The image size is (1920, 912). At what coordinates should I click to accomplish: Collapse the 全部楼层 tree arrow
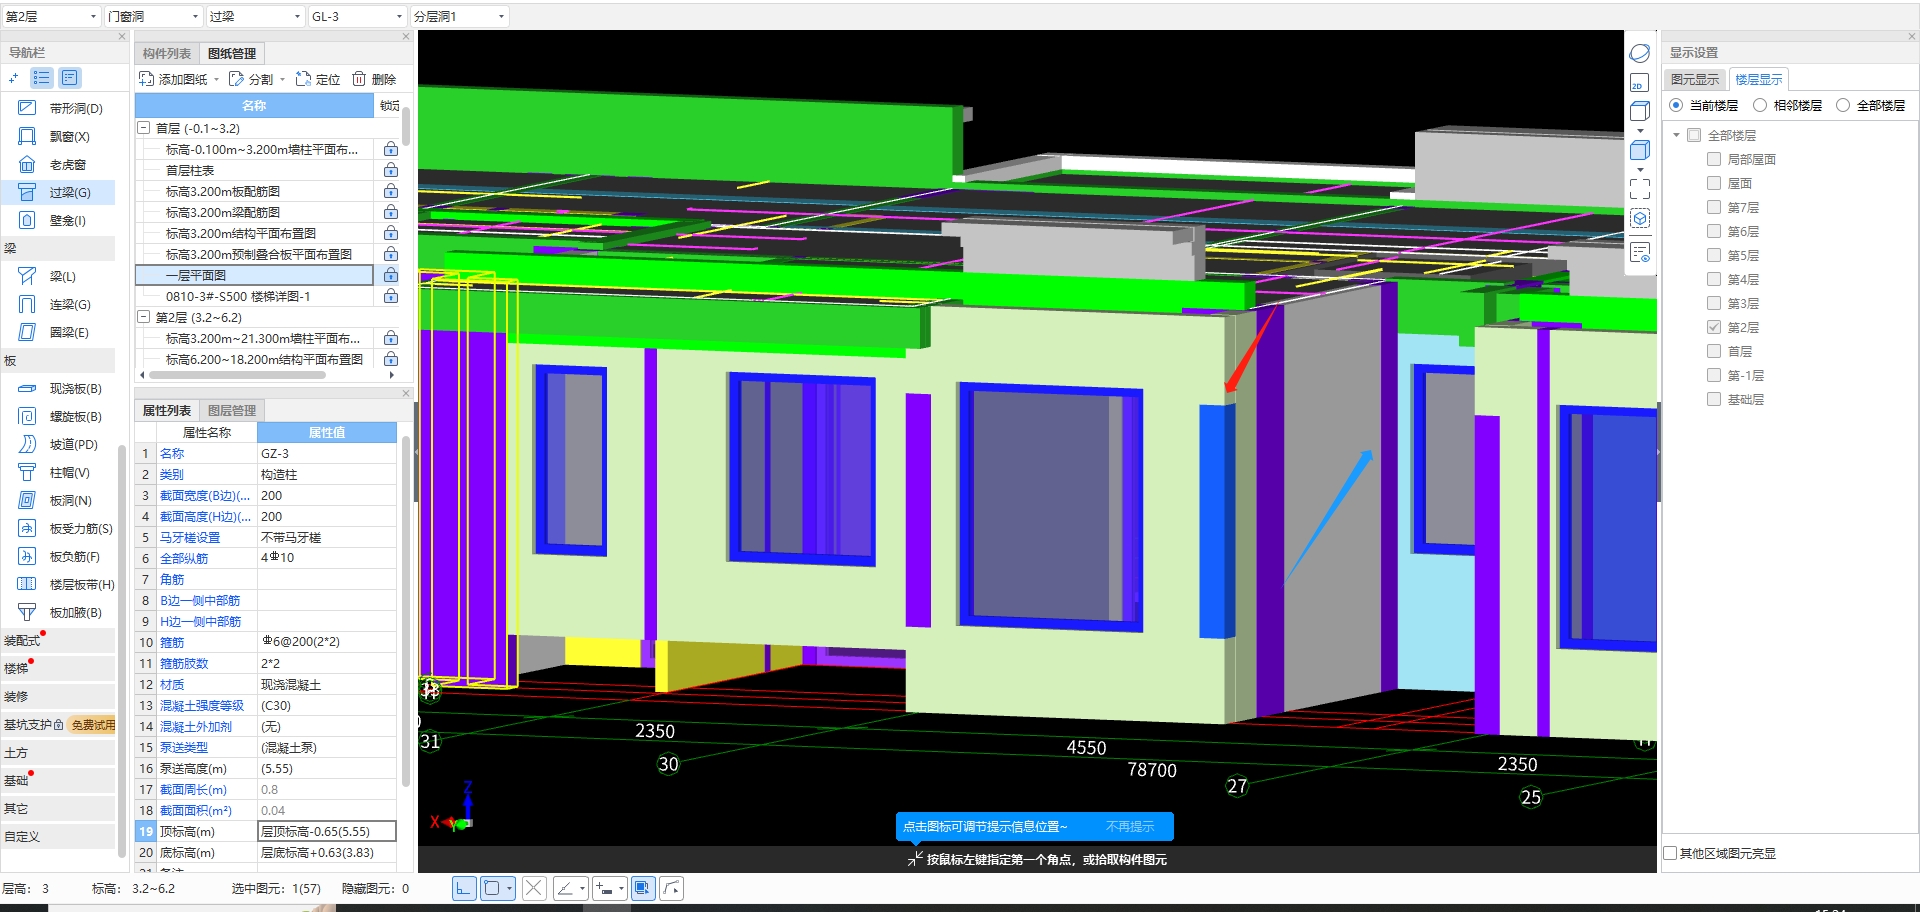click(x=1676, y=135)
